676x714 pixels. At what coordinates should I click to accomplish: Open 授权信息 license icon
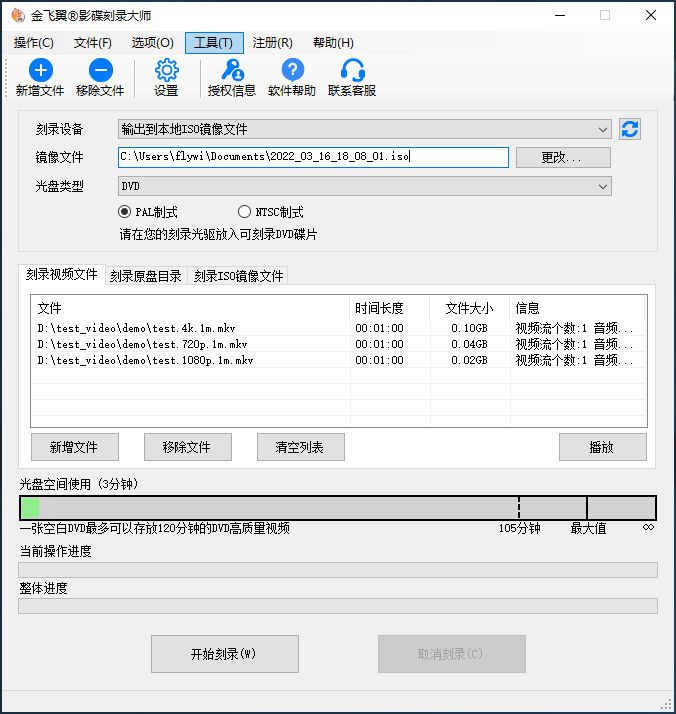pos(231,70)
